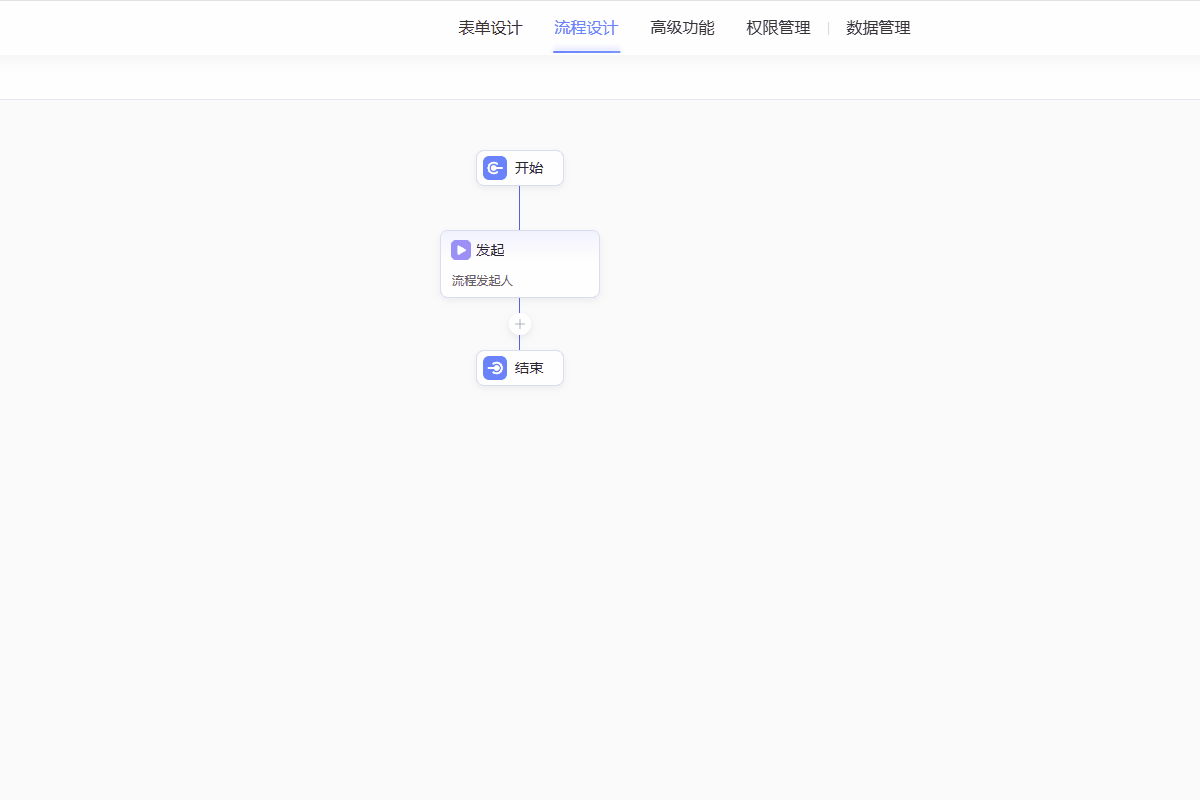The height and width of the screenshot is (800, 1200).
Task: Click the 开始 text label
Action: pos(529,168)
